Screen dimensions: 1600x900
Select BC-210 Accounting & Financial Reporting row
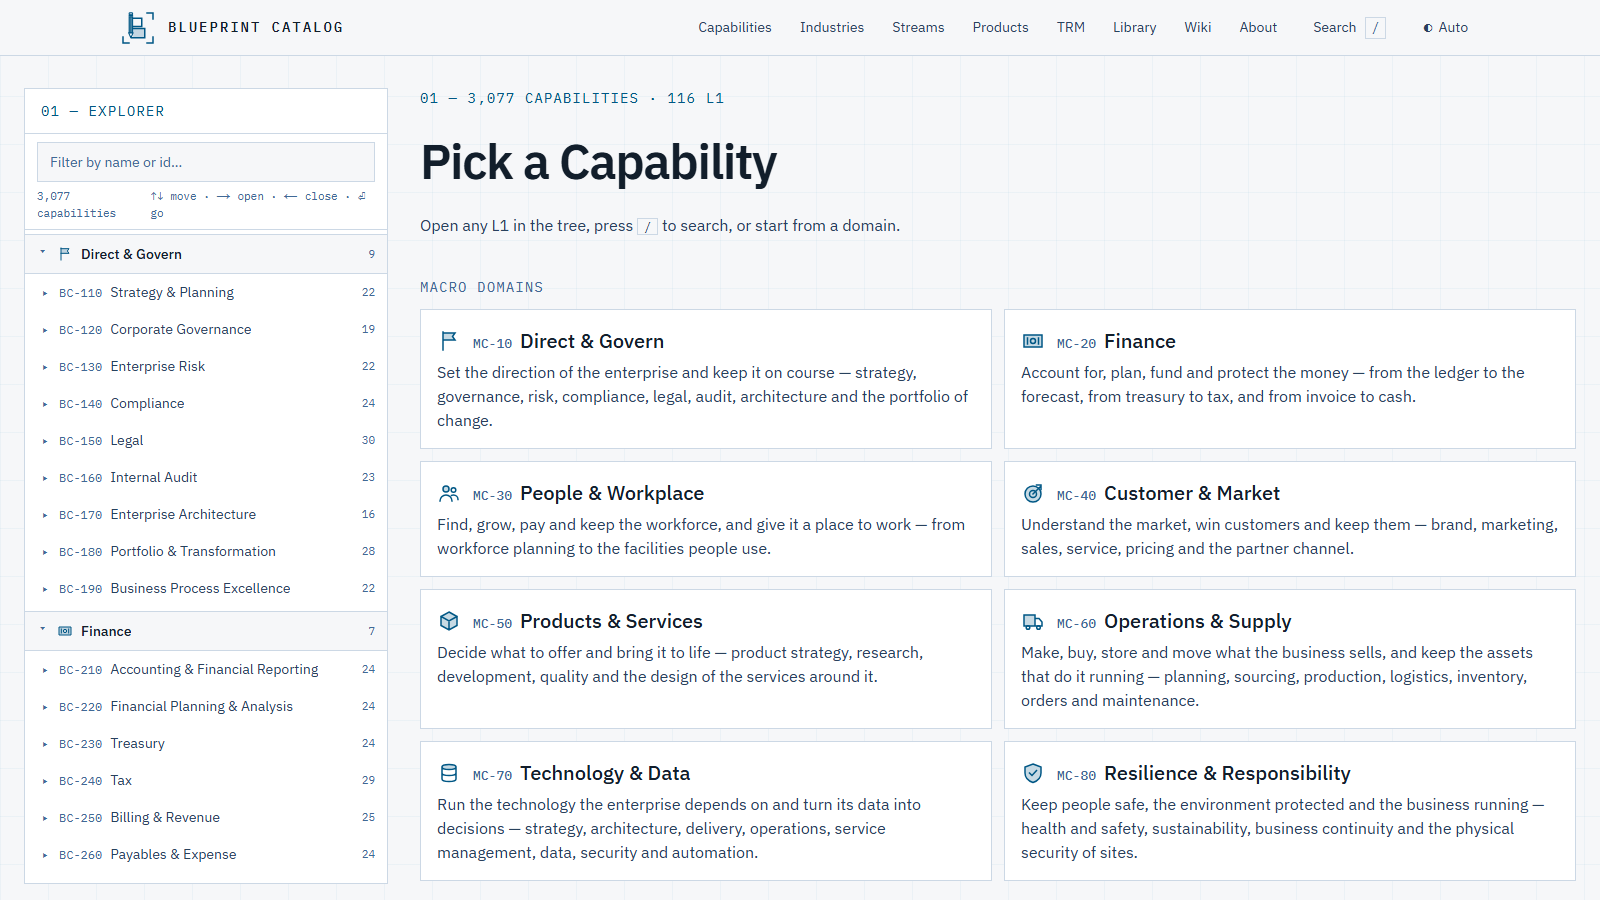(x=206, y=670)
